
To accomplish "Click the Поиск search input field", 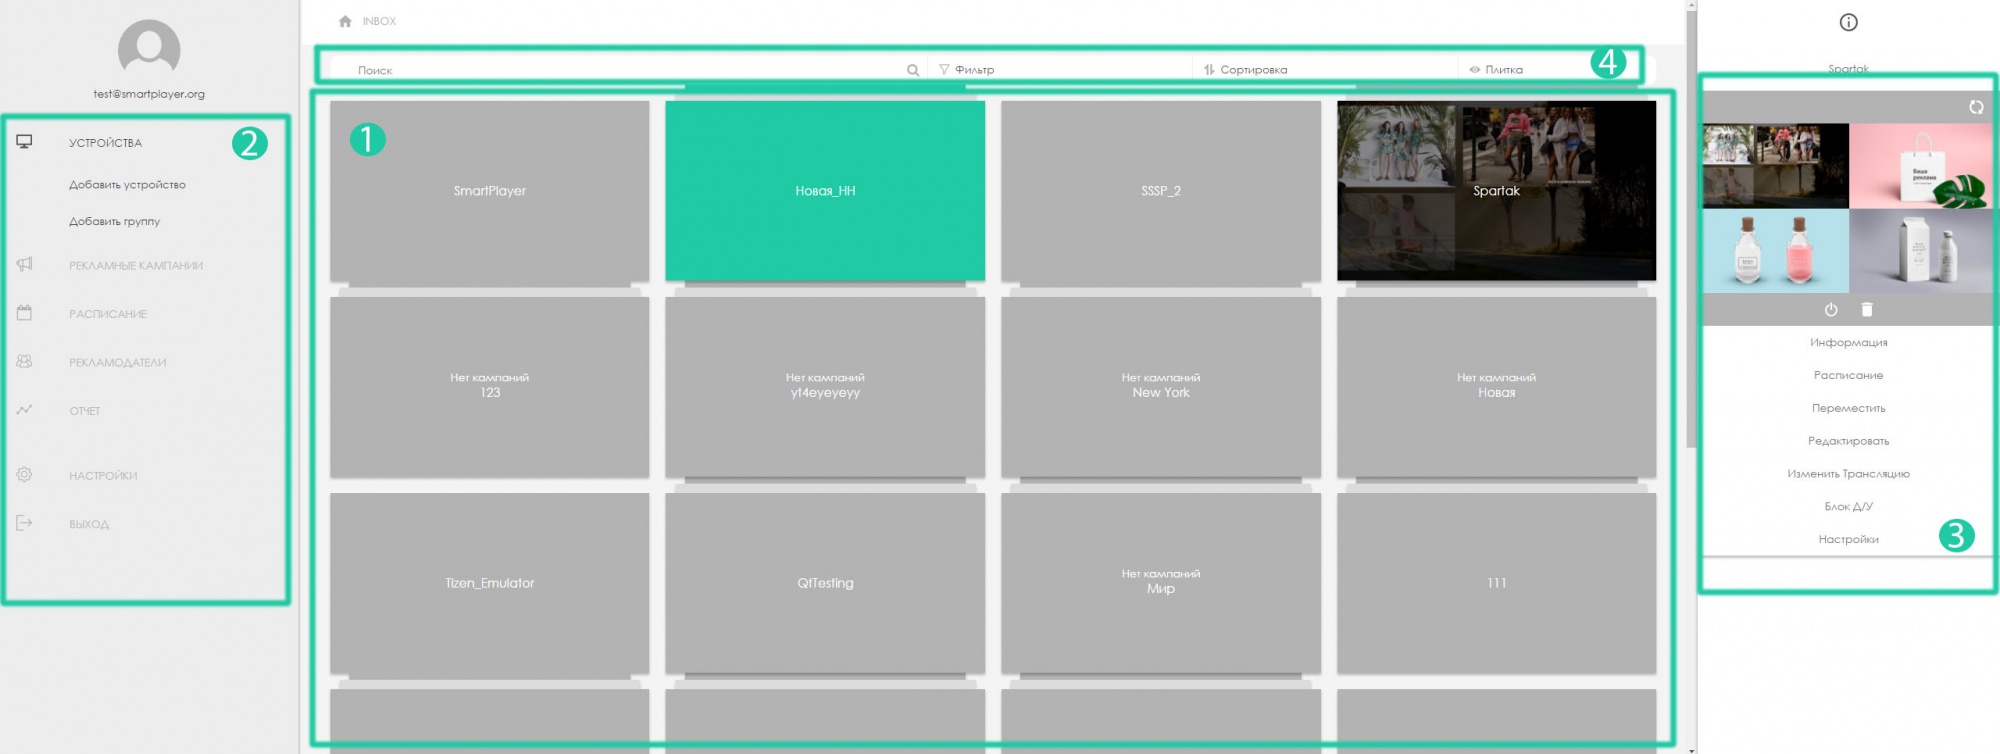I will pyautogui.click(x=620, y=70).
